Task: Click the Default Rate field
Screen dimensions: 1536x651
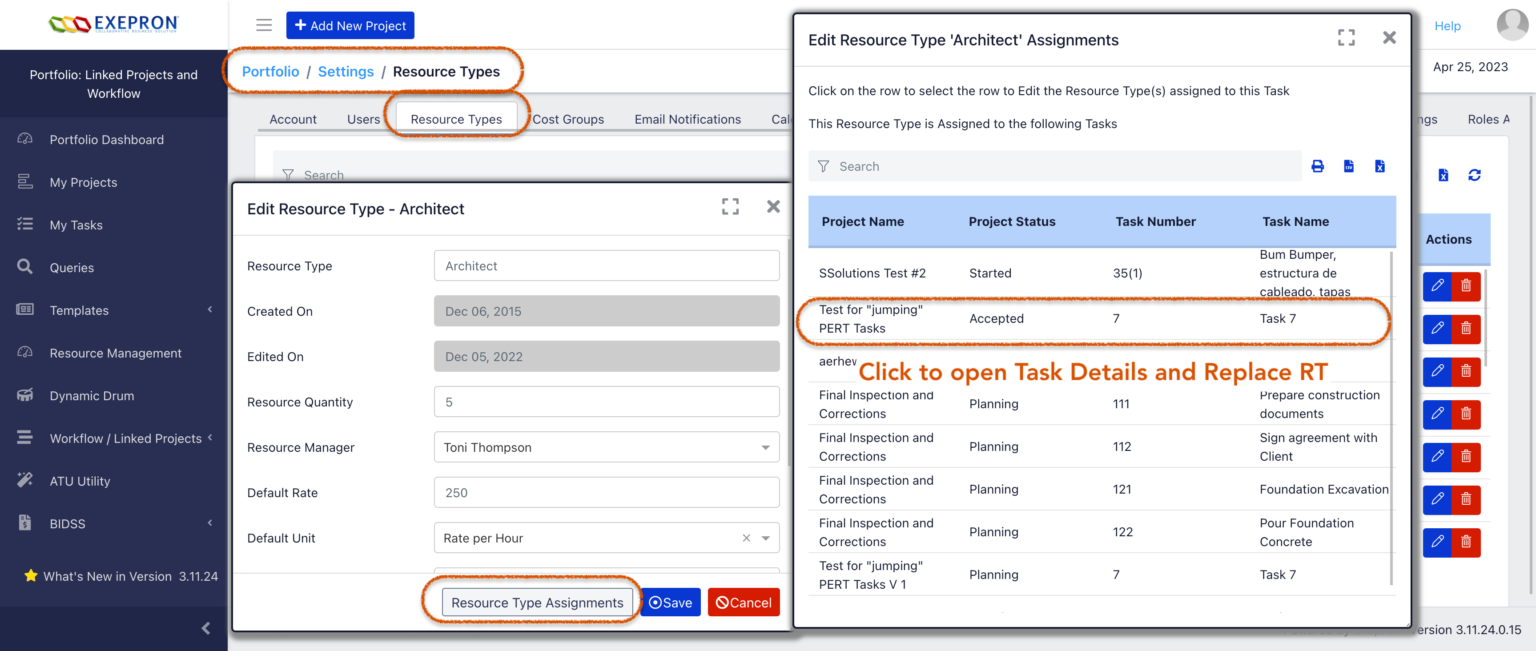Action: tap(606, 492)
